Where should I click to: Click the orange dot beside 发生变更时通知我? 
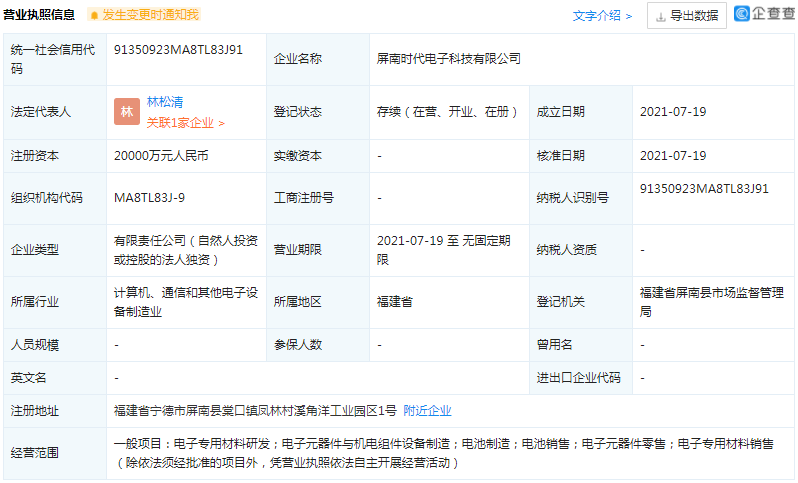94,15
